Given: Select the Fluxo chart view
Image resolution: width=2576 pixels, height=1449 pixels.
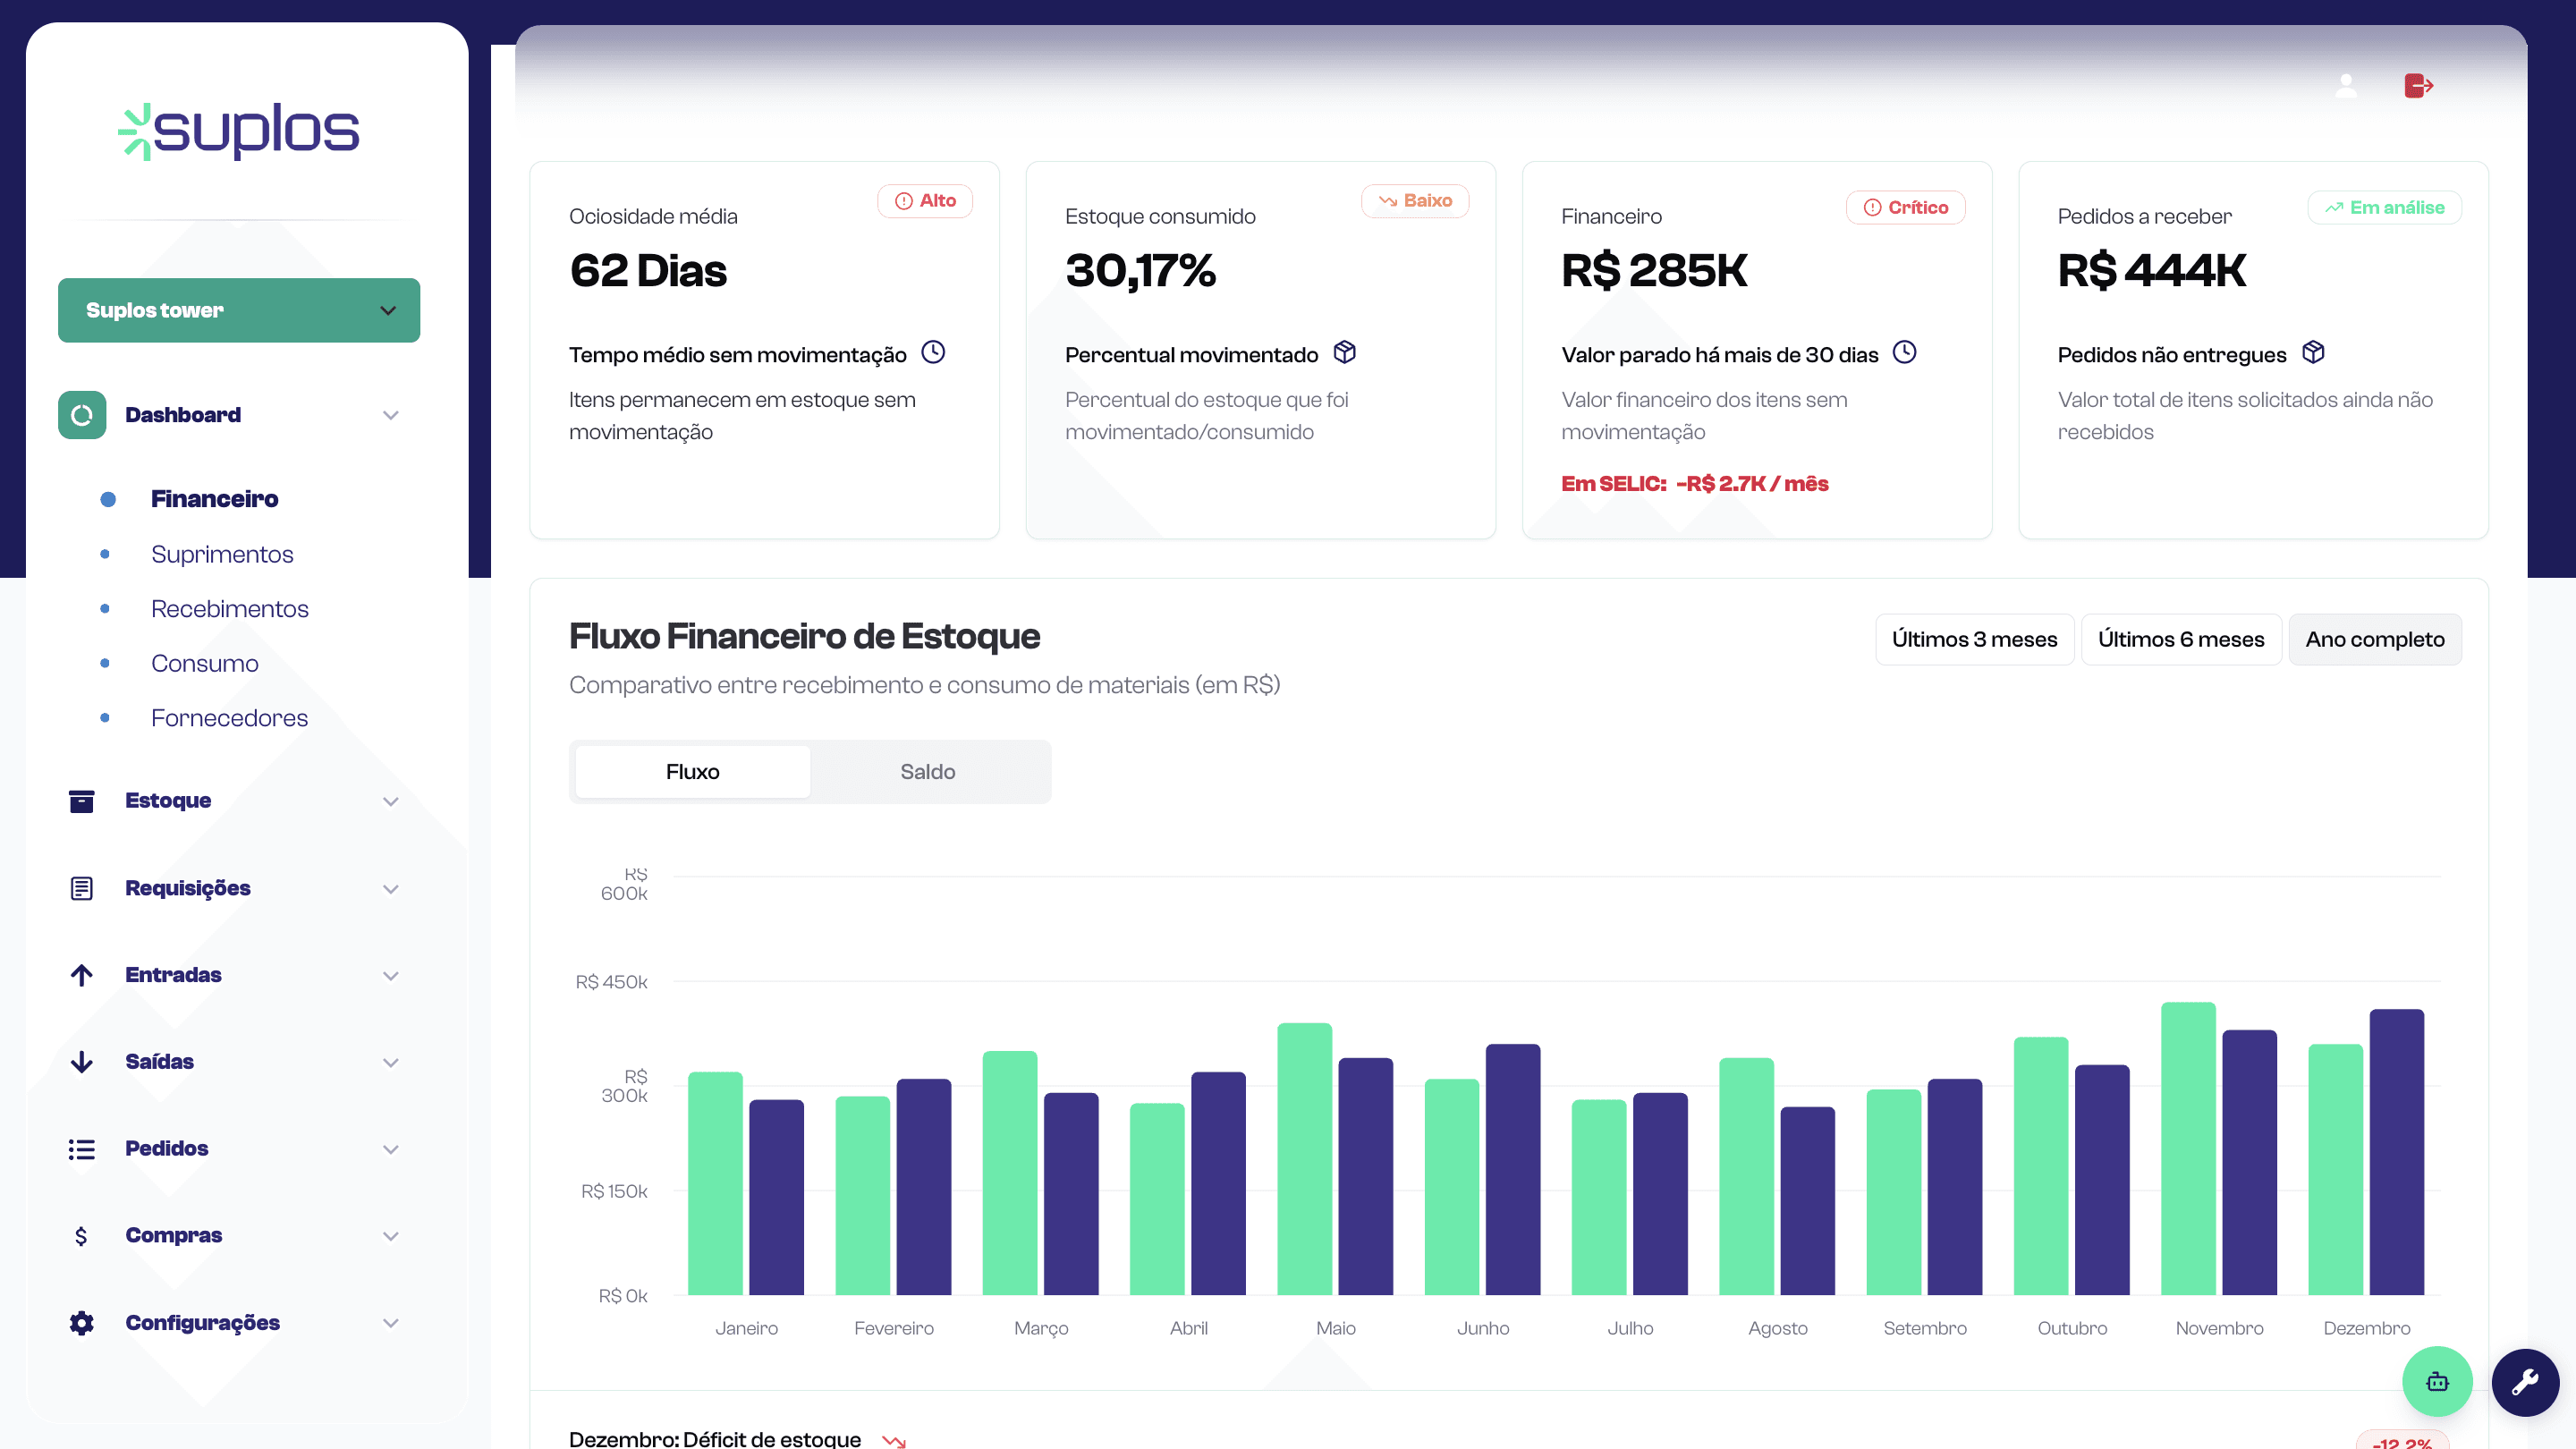Looking at the screenshot, I should click(x=692, y=771).
